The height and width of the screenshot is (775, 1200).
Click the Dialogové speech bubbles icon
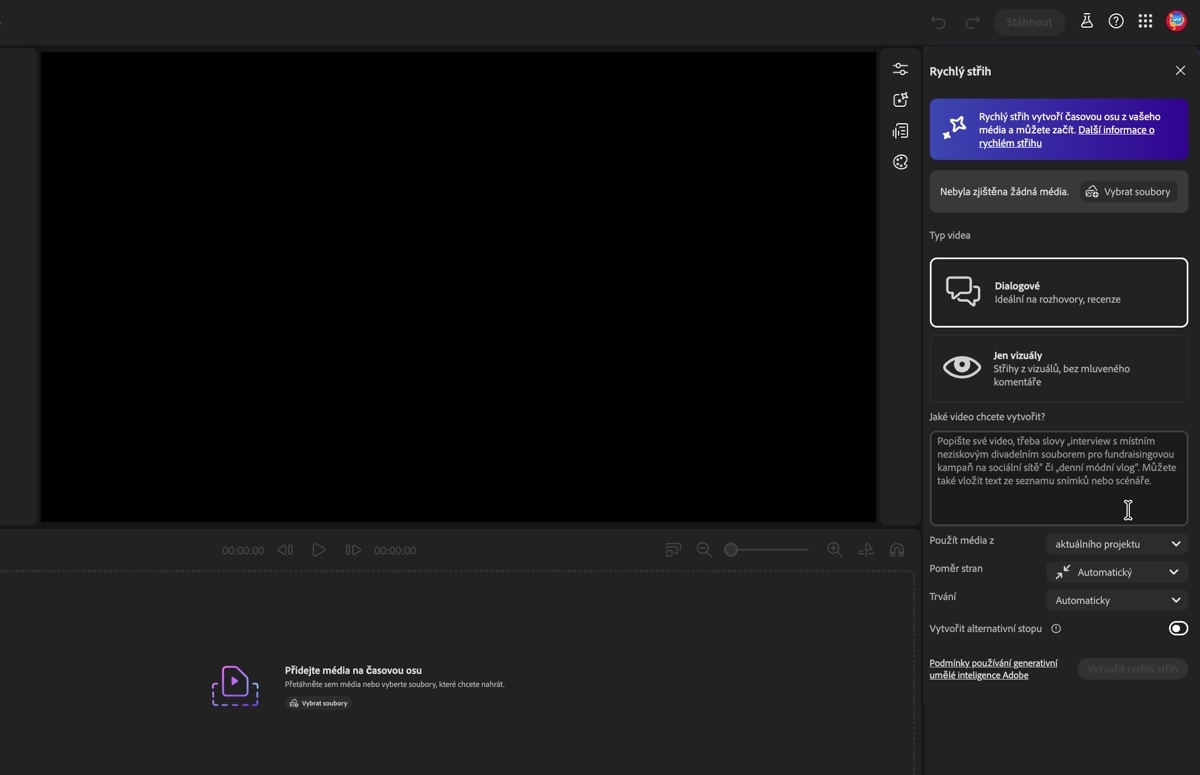[963, 292]
